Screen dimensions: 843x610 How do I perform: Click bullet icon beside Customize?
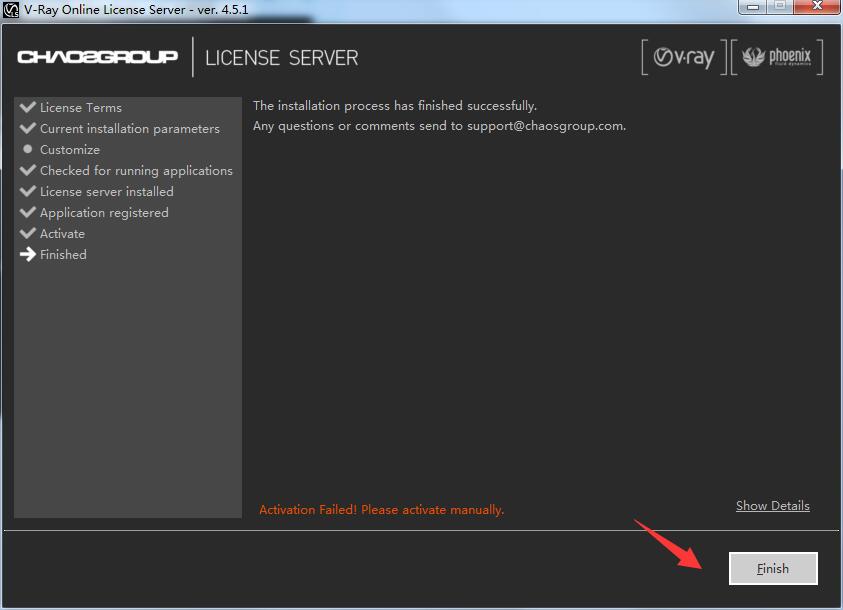(x=28, y=149)
